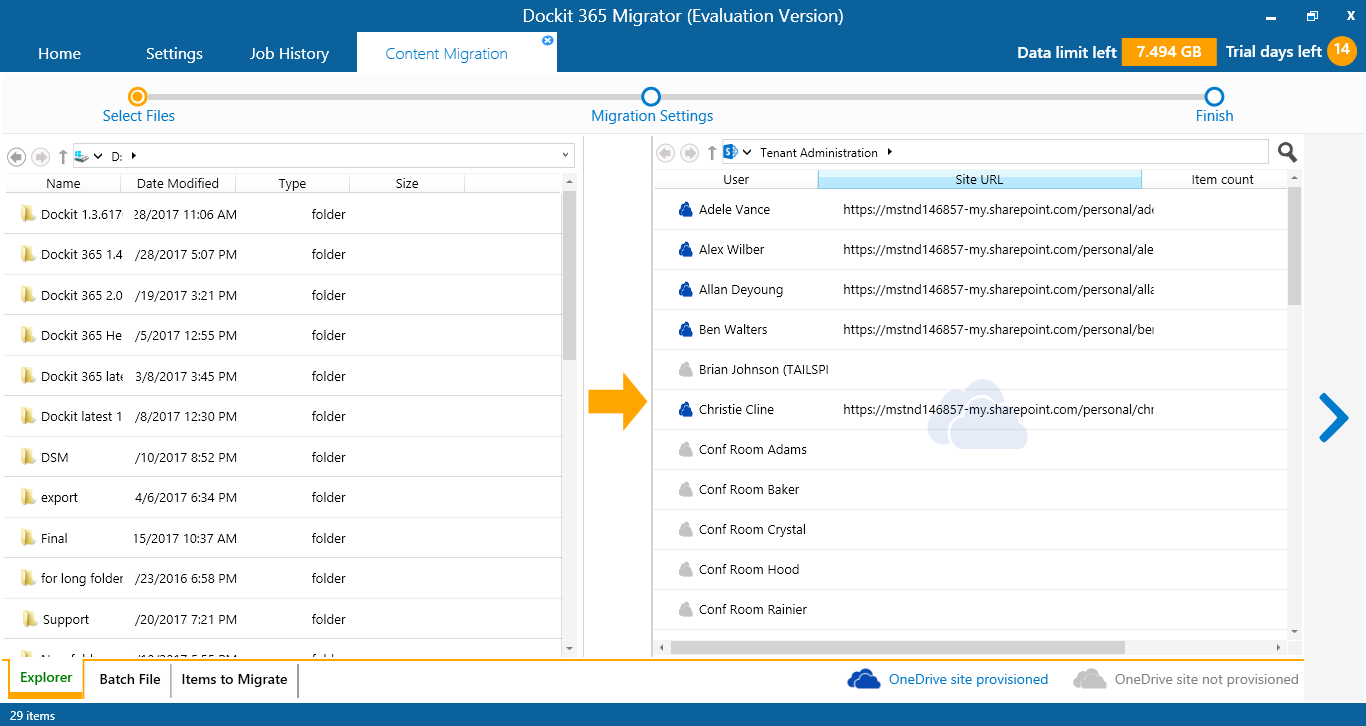This screenshot has height=726, width=1366.
Task: Sort destination by Item count column
Action: click(x=1222, y=180)
